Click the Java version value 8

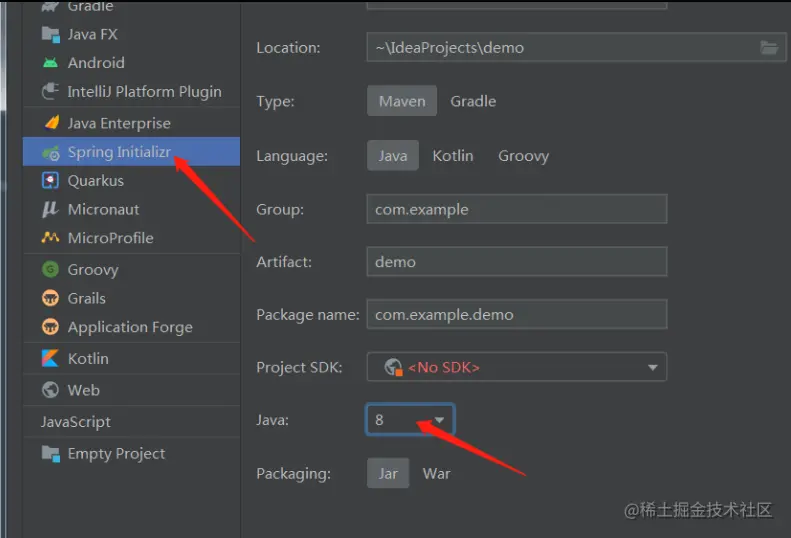[x=379, y=420]
